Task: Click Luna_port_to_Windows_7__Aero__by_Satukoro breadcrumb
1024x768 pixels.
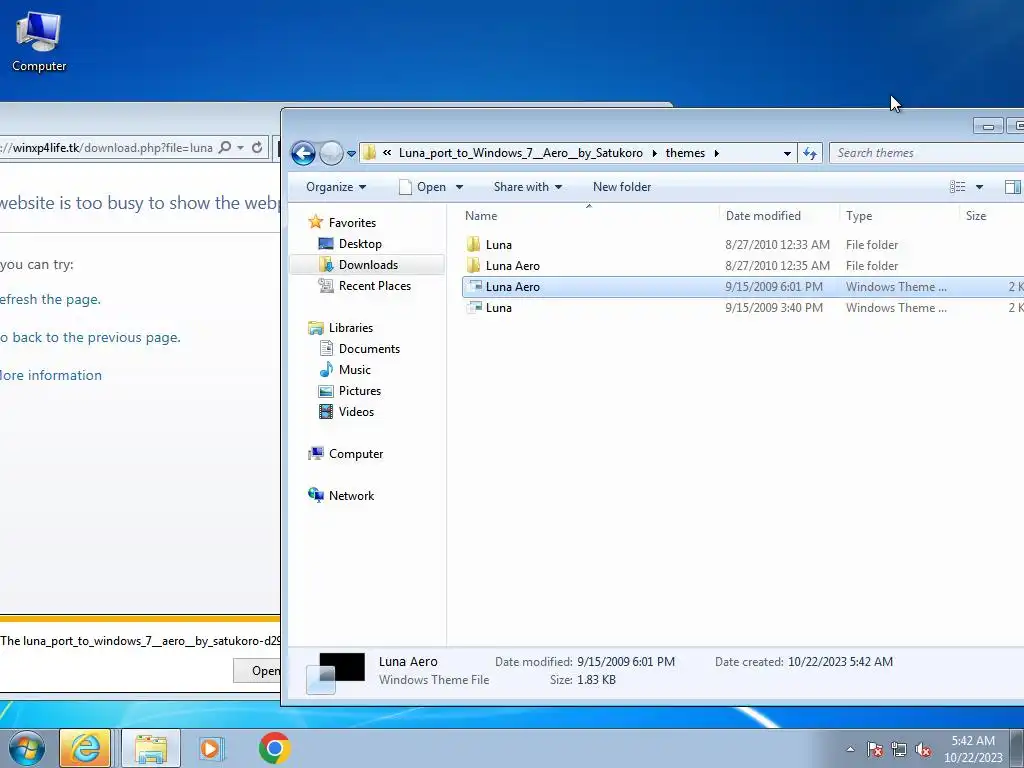Action: click(520, 153)
